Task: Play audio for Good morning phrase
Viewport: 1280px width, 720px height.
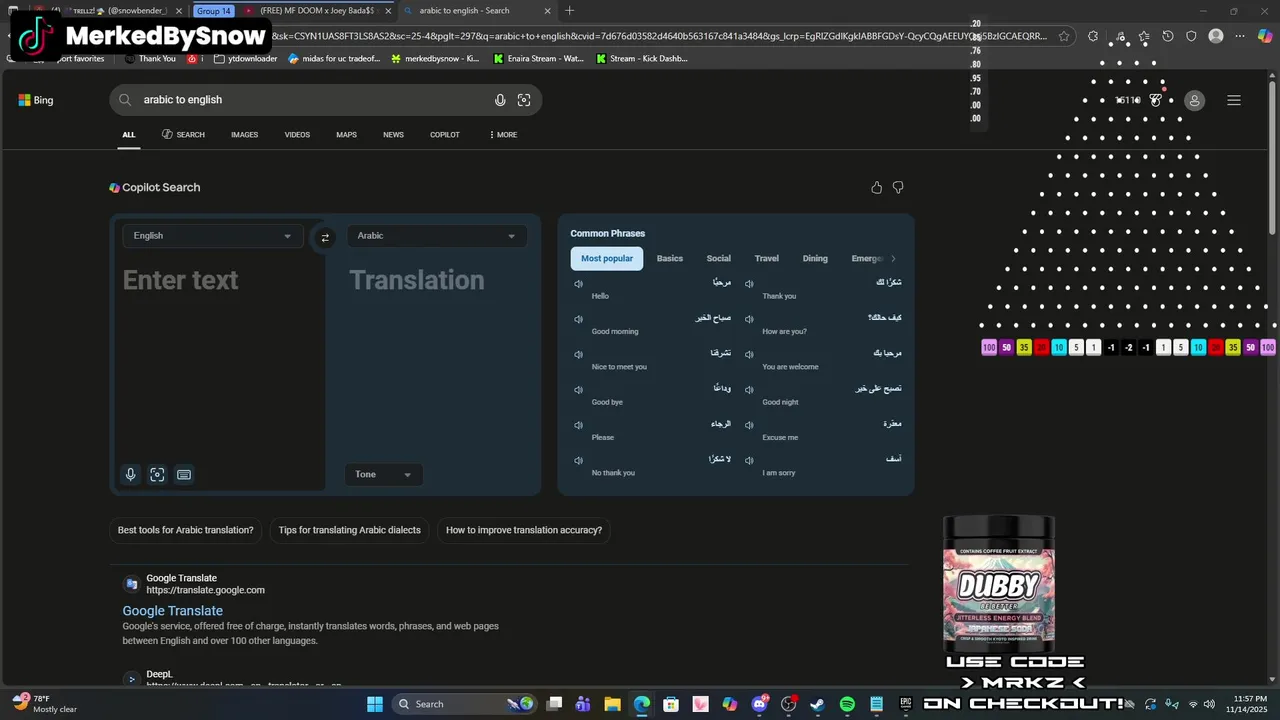Action: point(578,319)
